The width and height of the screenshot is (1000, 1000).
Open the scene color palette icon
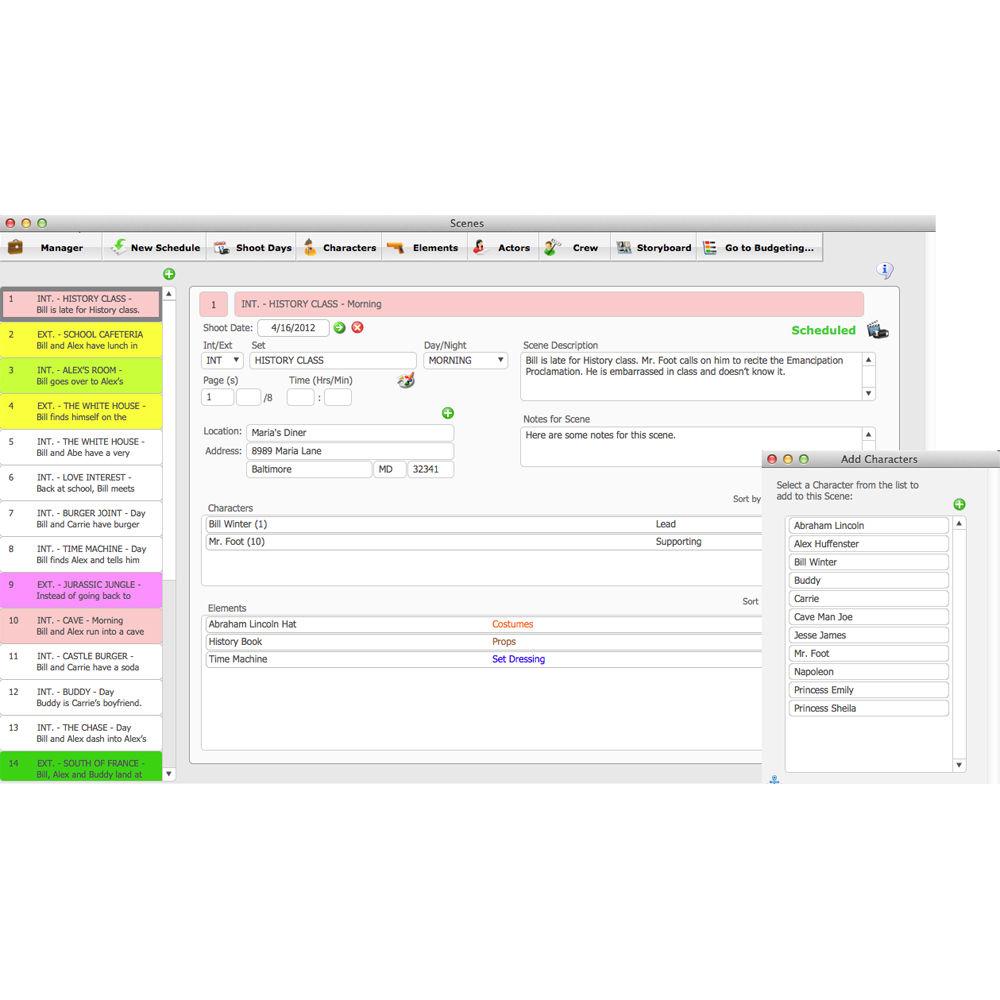click(x=405, y=380)
